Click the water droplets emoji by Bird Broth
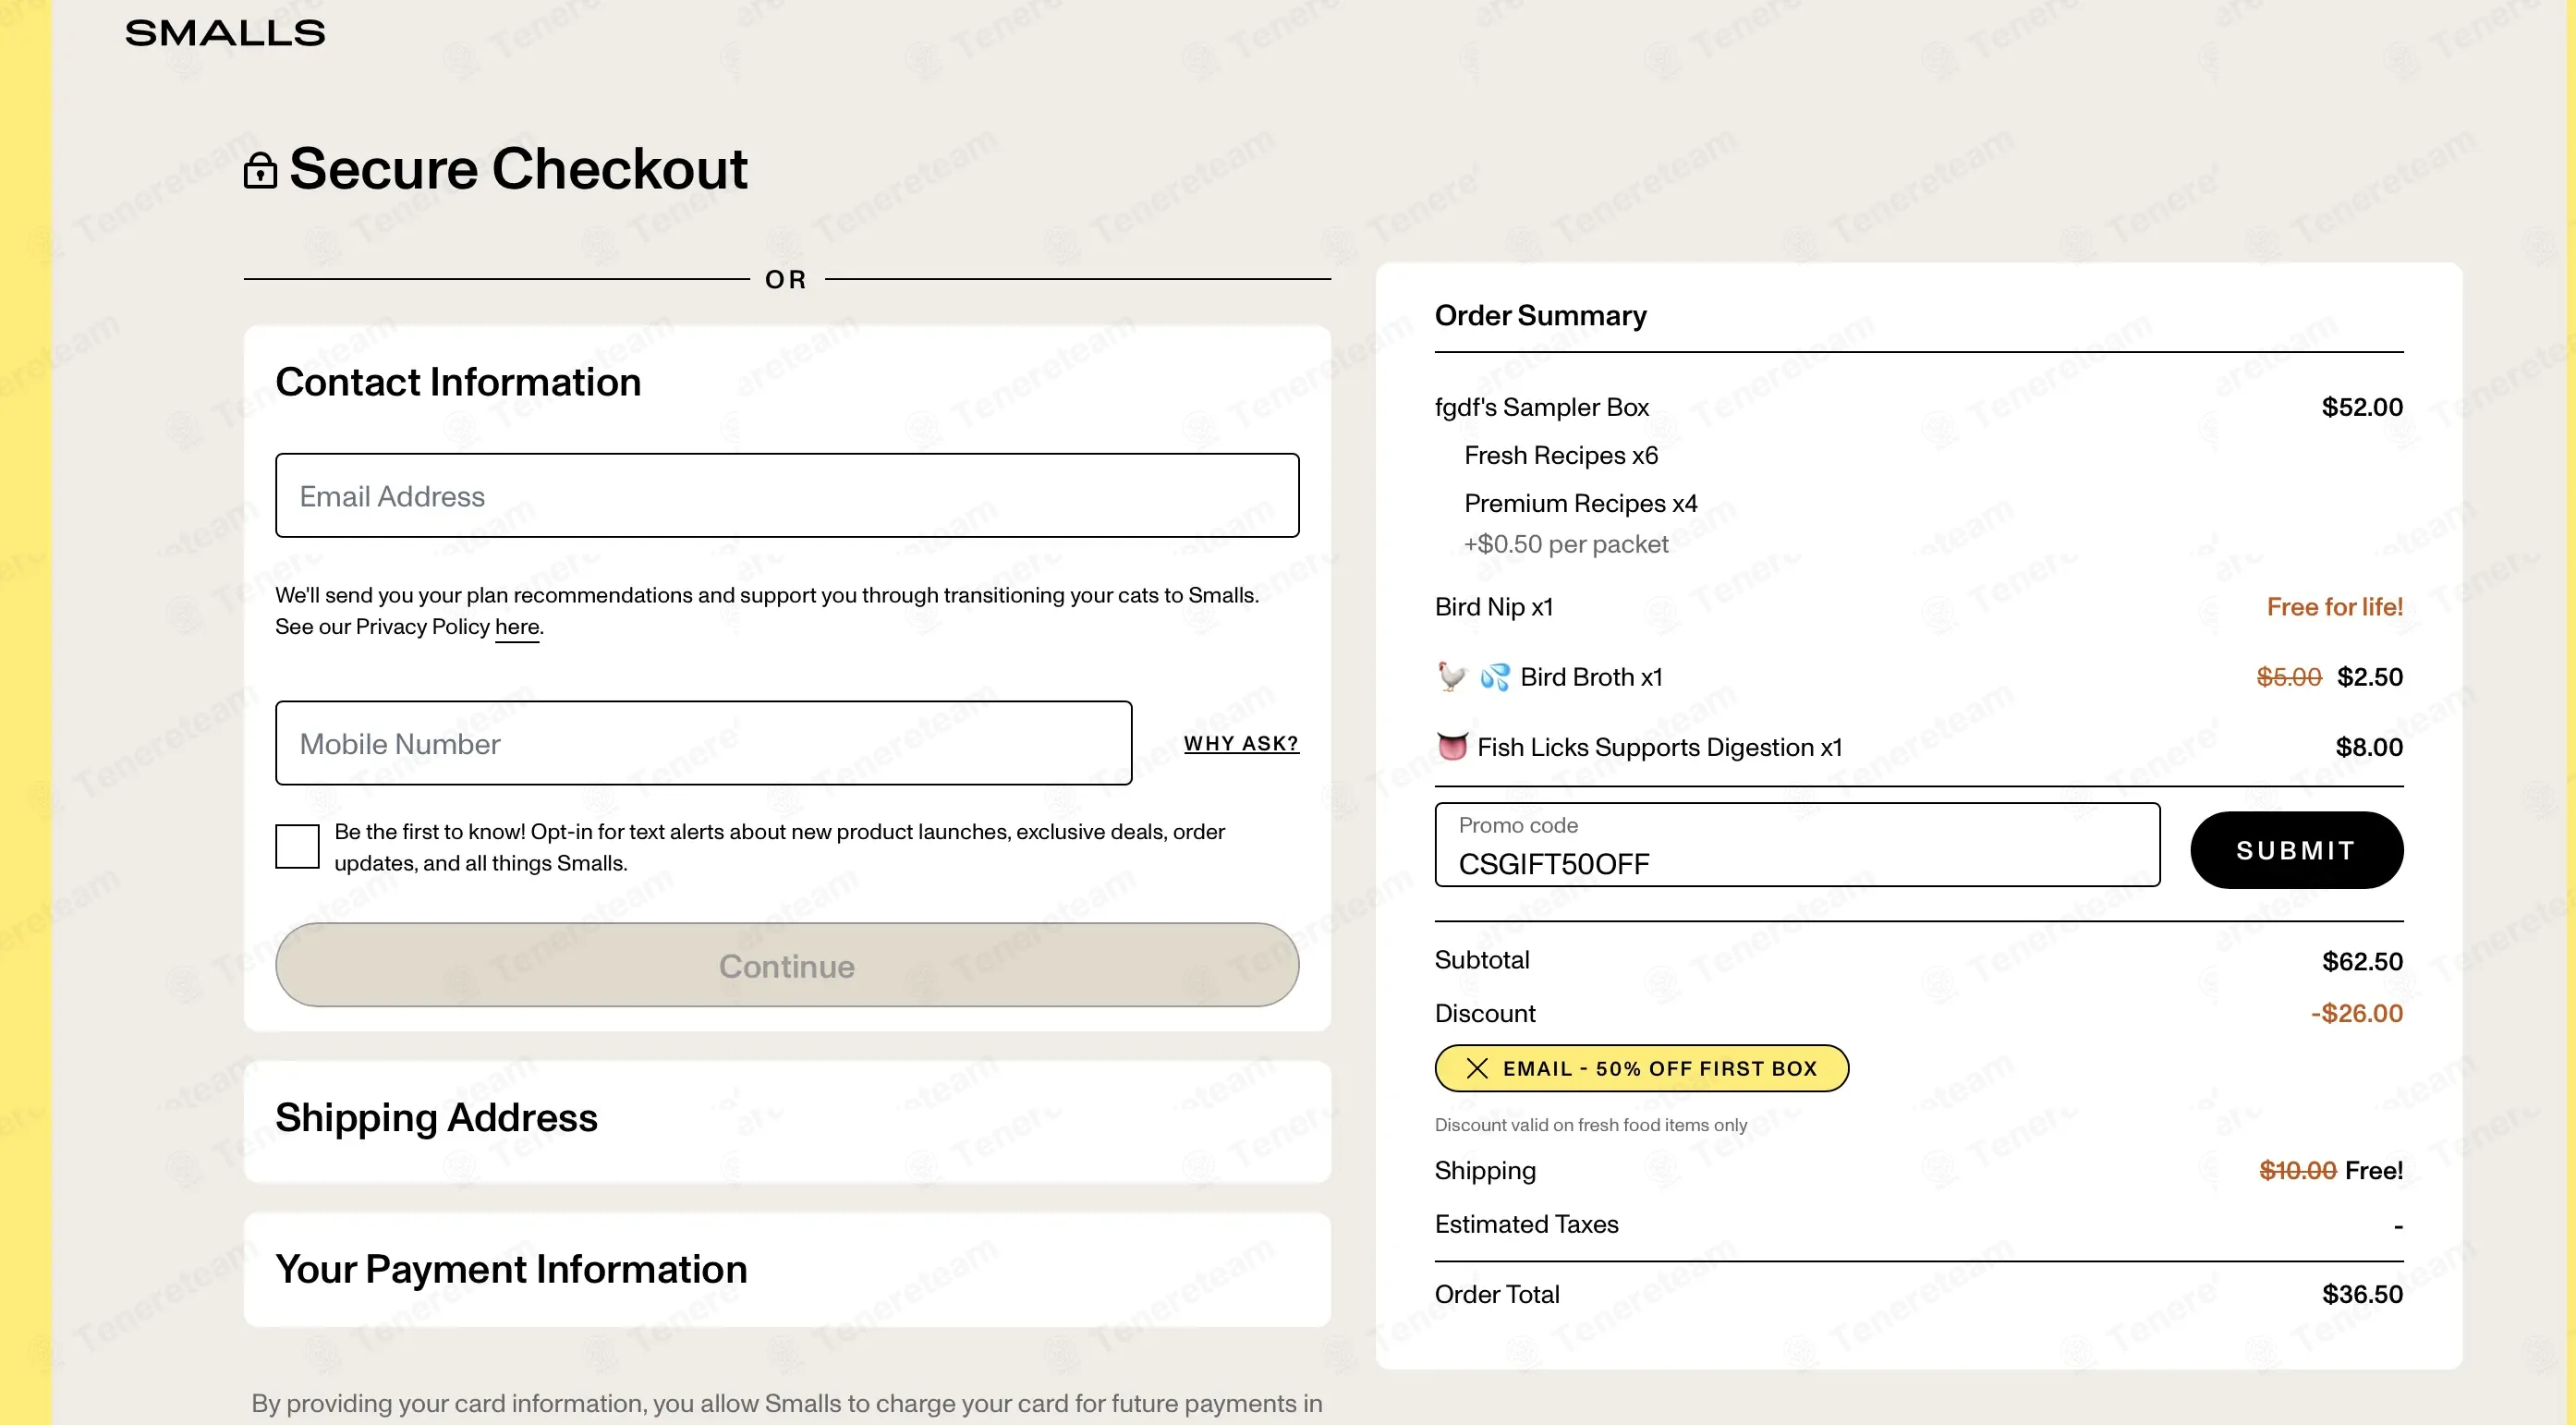The width and height of the screenshot is (2576, 1425). pyautogui.click(x=1495, y=677)
